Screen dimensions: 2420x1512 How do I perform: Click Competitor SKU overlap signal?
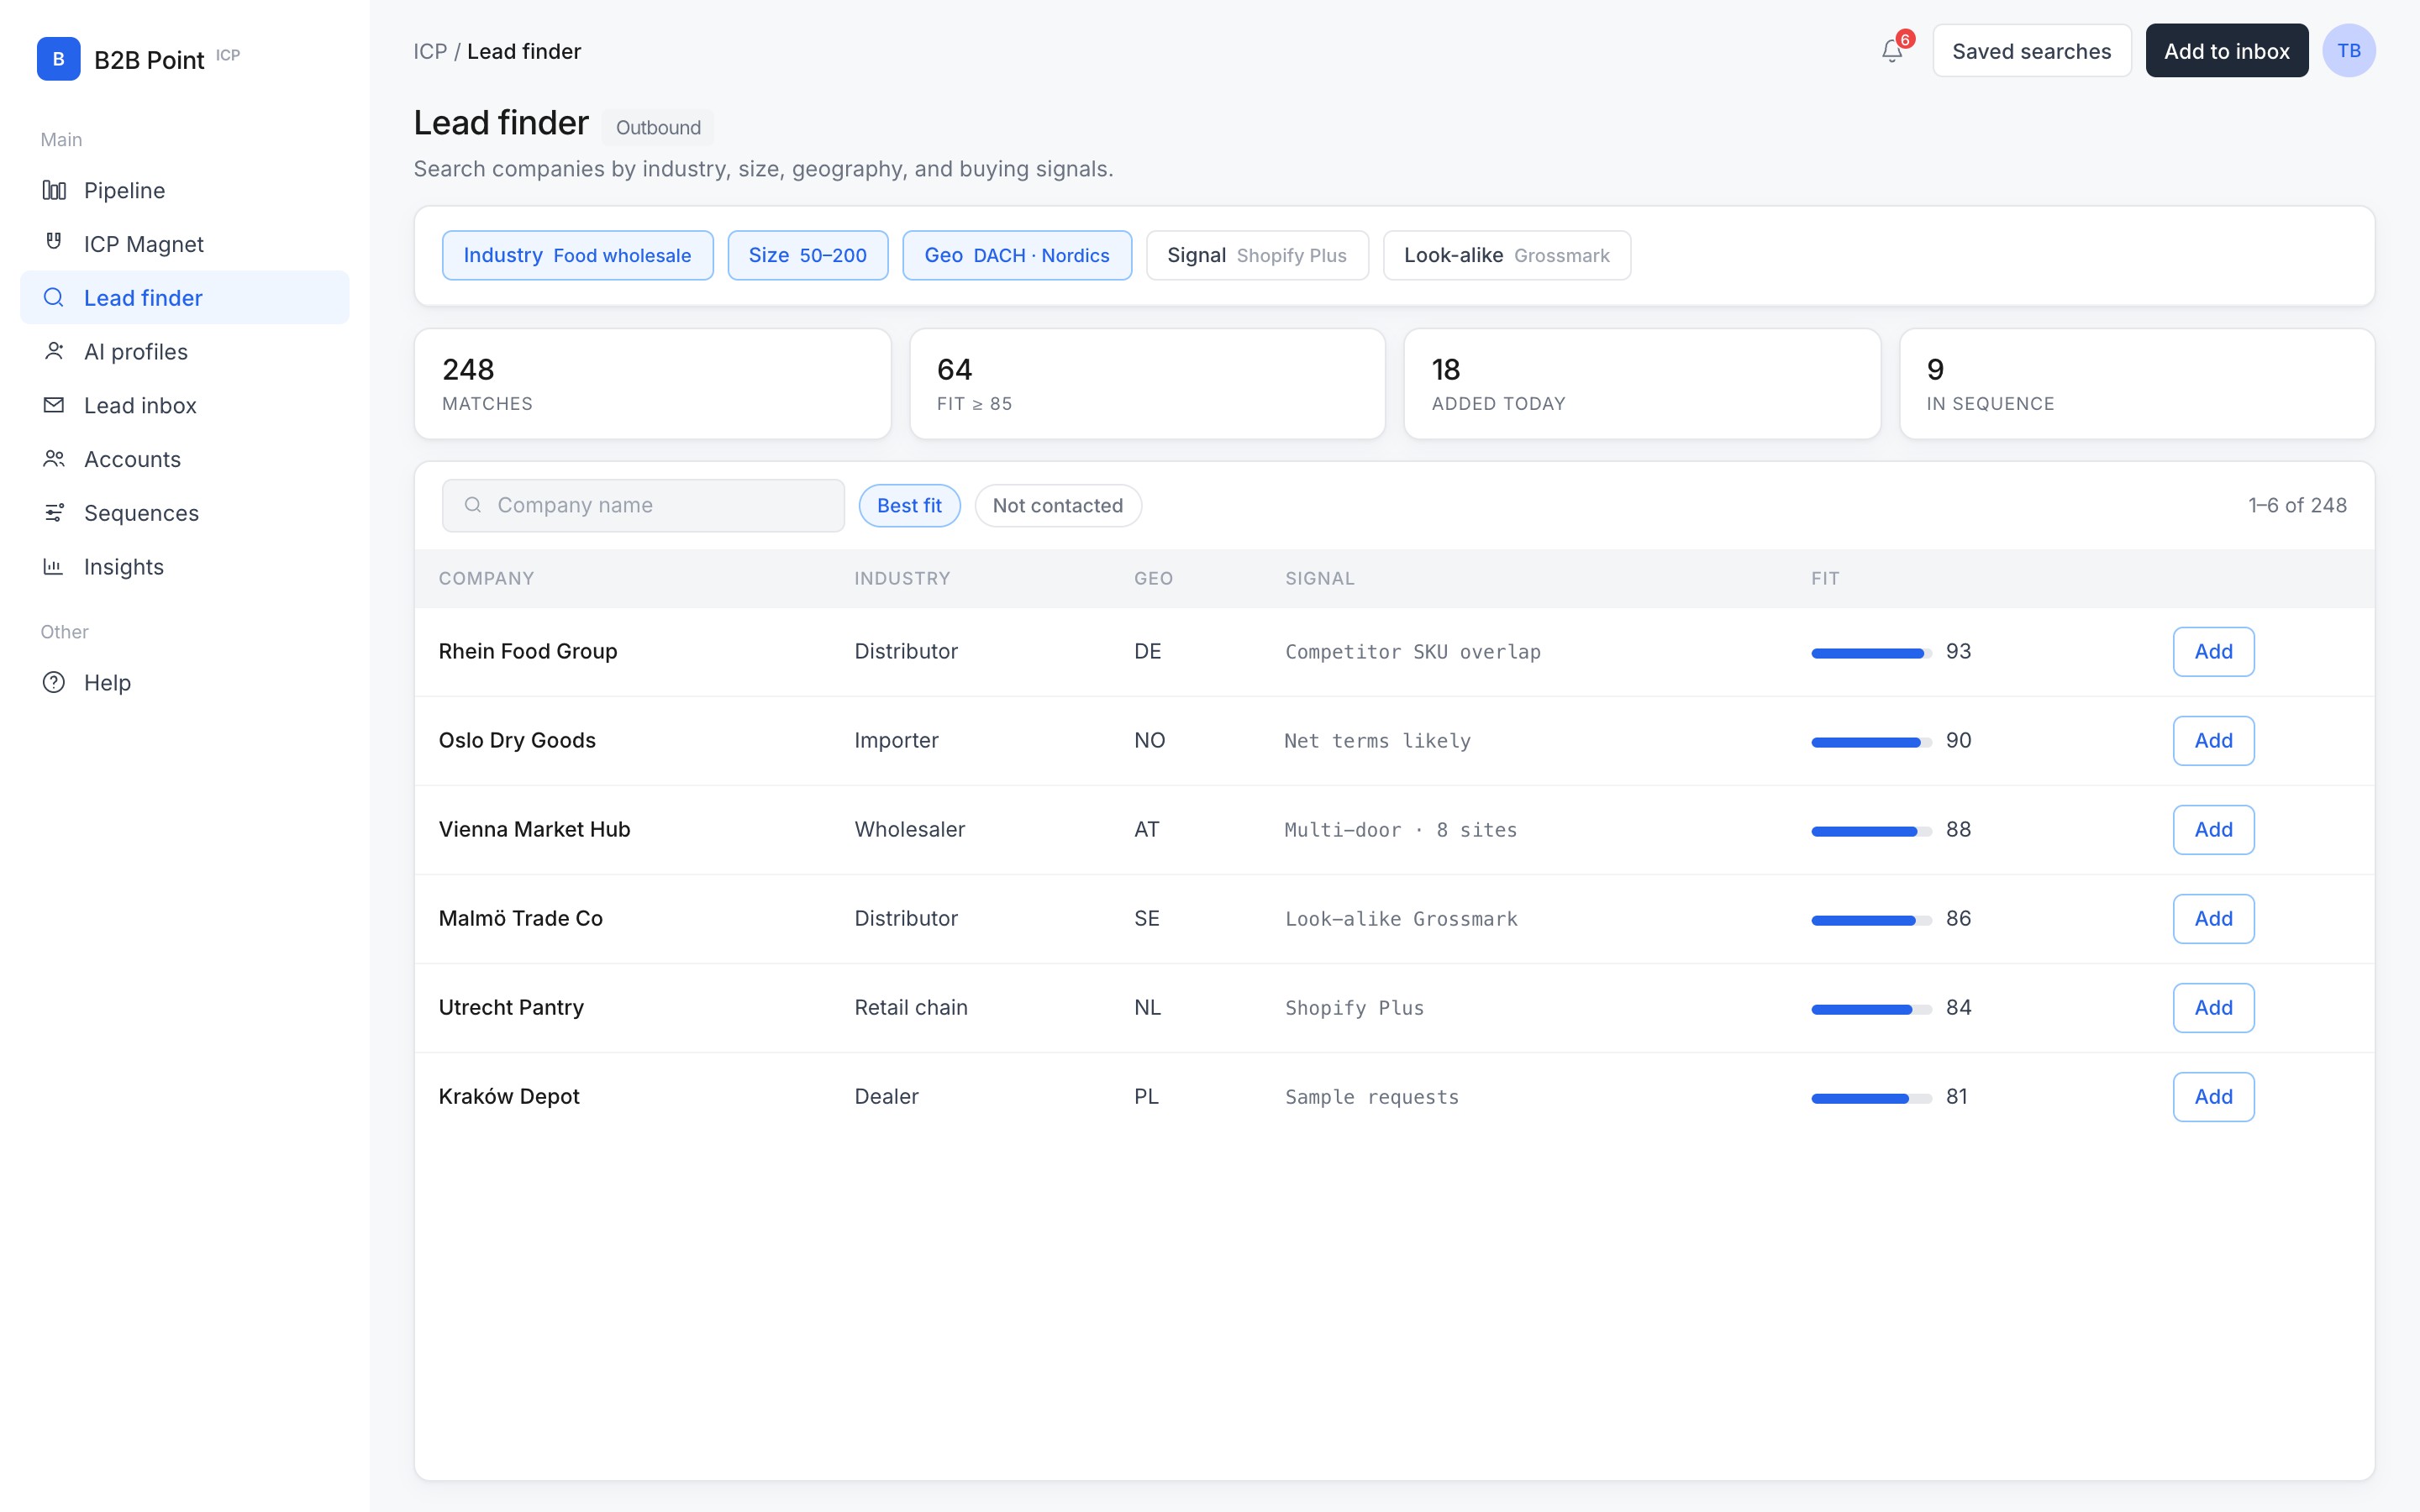click(1412, 652)
